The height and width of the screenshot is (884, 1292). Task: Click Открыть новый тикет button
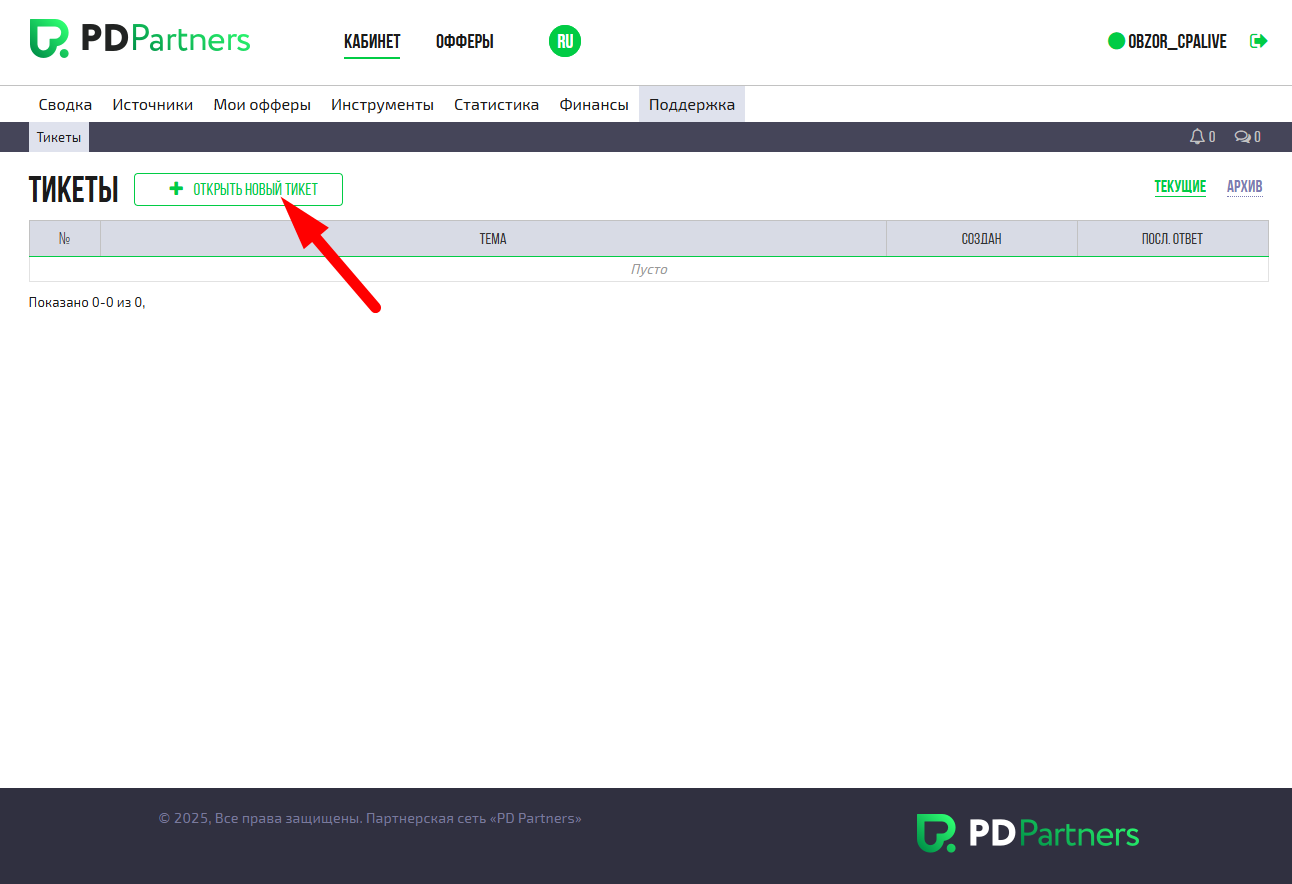(x=238, y=189)
